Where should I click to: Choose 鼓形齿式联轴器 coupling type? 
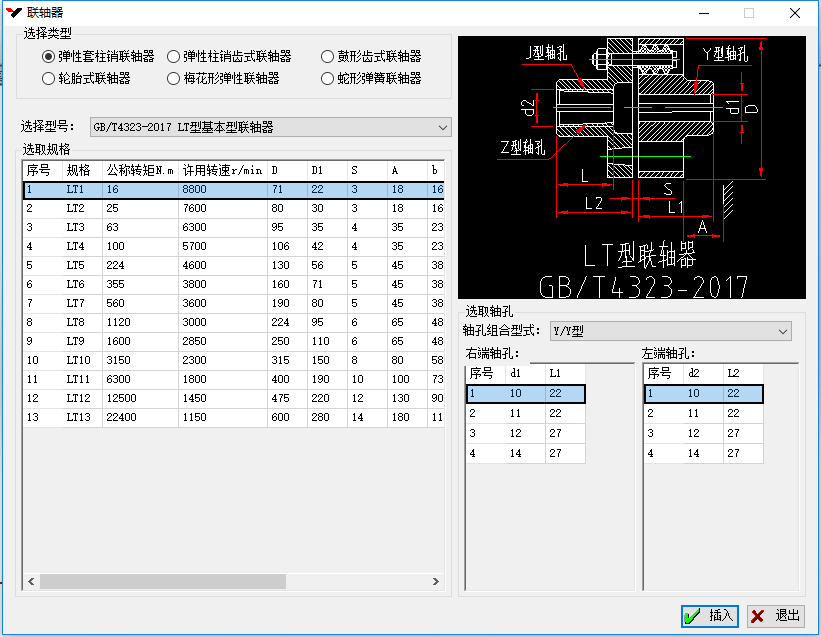click(327, 57)
